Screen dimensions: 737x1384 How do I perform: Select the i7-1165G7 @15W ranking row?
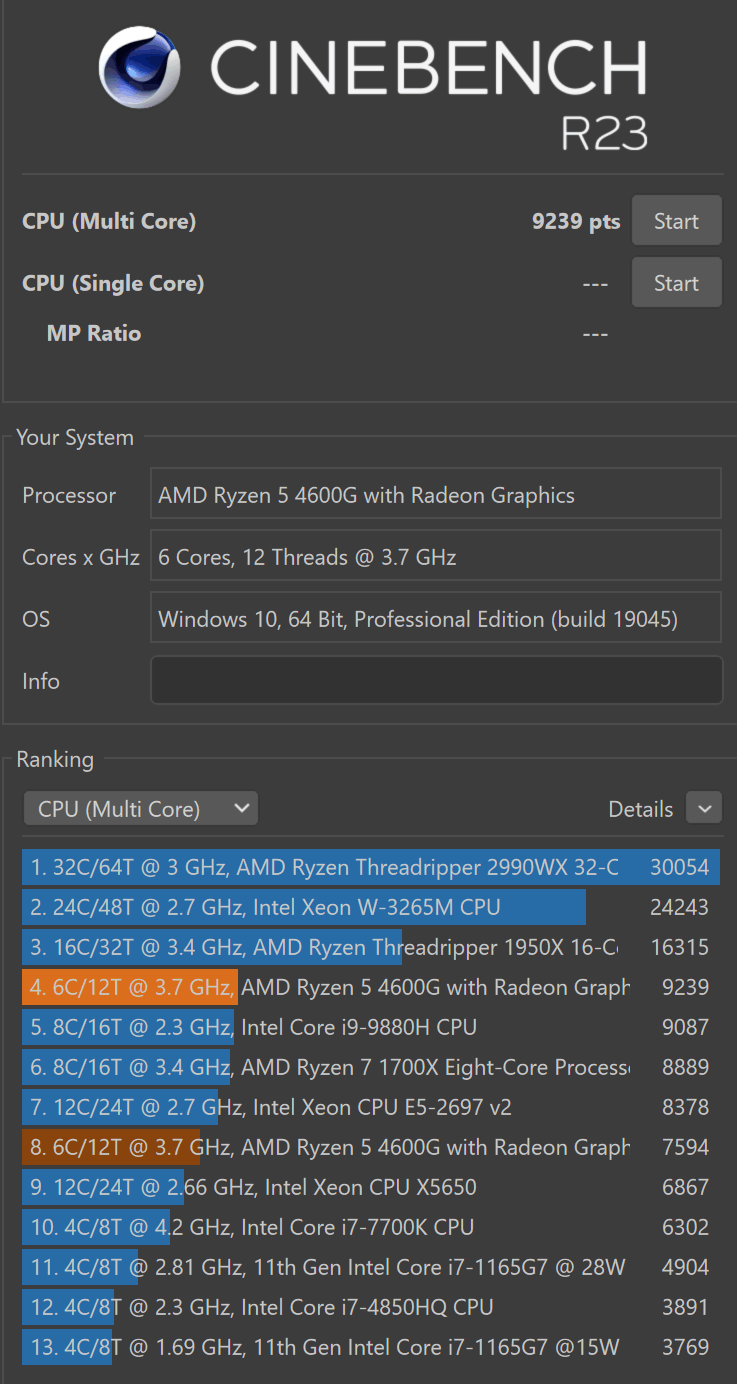(370, 1347)
